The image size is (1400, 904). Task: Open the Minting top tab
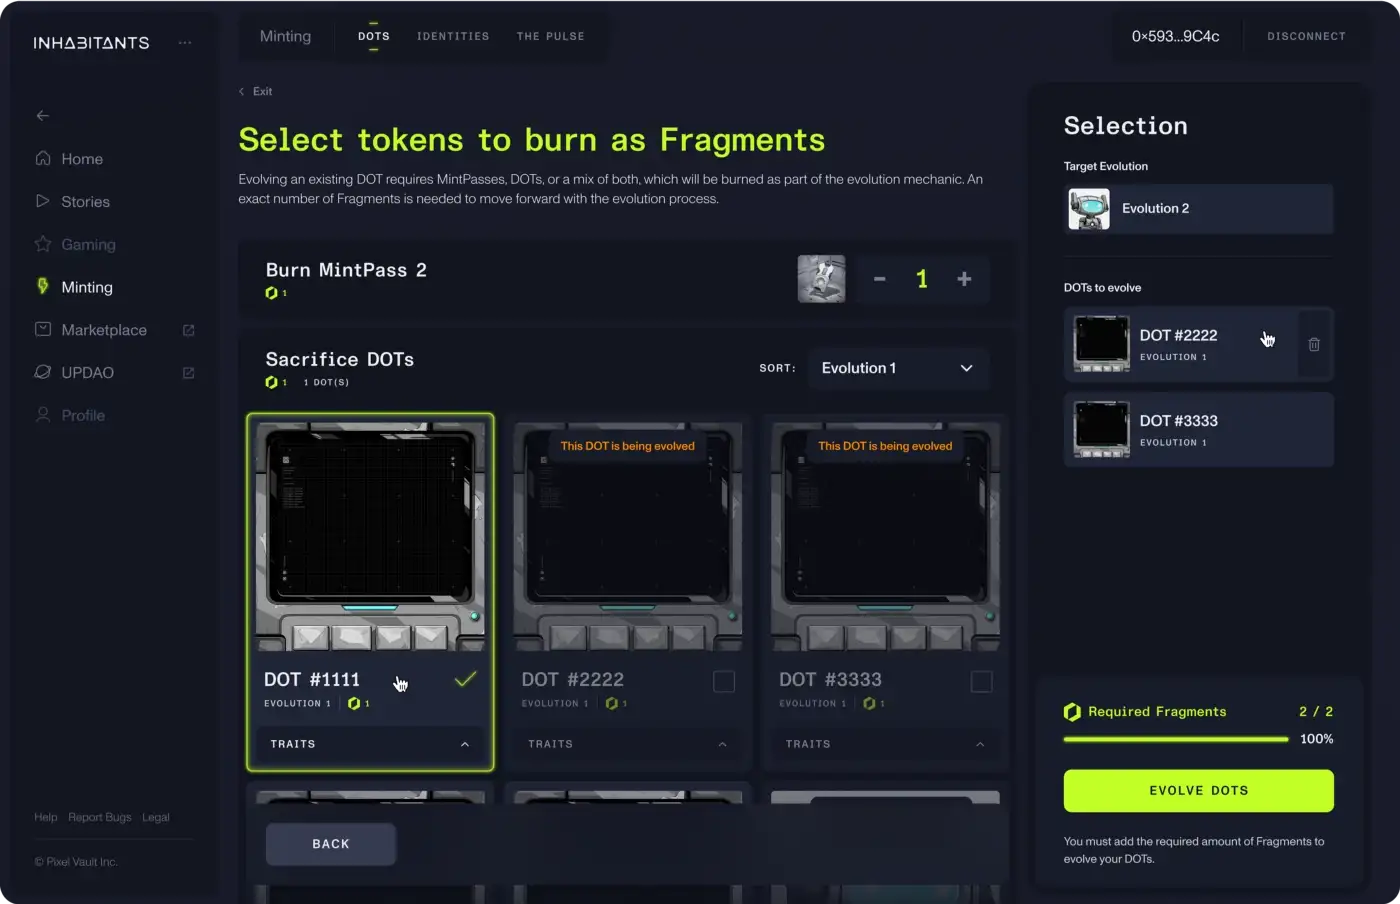pyautogui.click(x=285, y=36)
